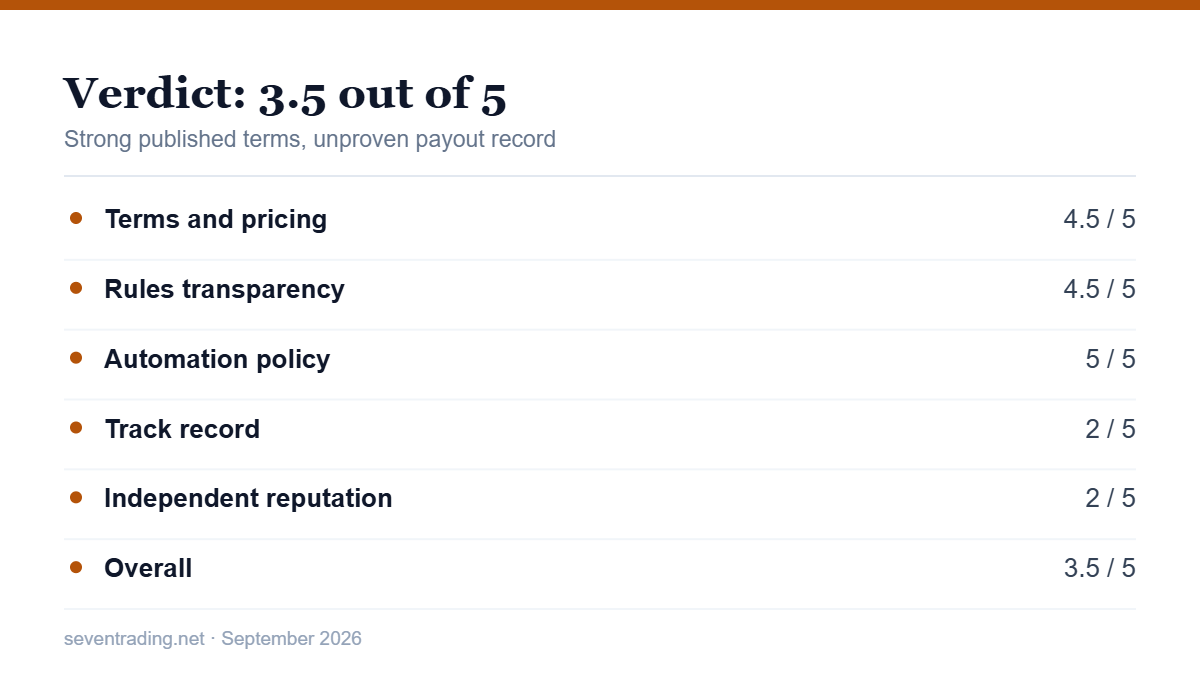Click the subtitle about unproven payout record
1200x675 pixels.
(310, 139)
